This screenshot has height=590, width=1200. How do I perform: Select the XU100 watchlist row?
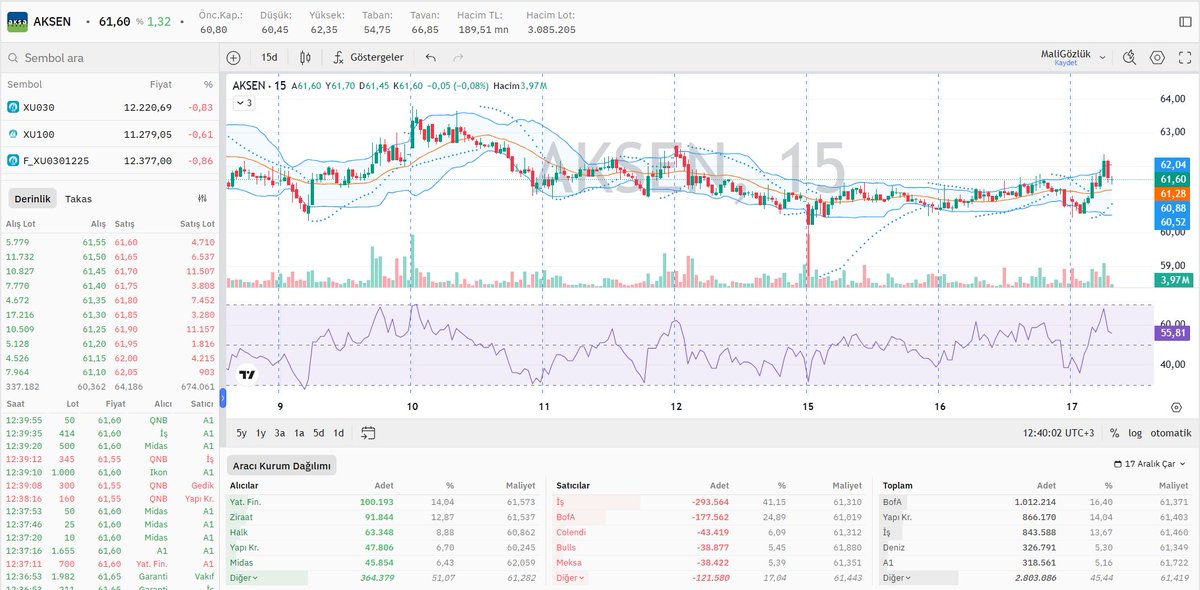[110, 134]
